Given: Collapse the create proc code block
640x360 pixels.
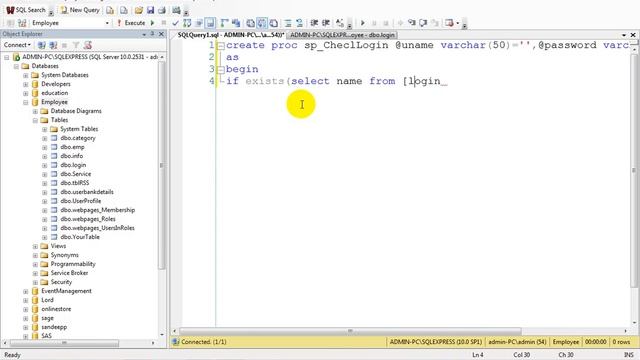Looking at the screenshot, I should point(220,46).
